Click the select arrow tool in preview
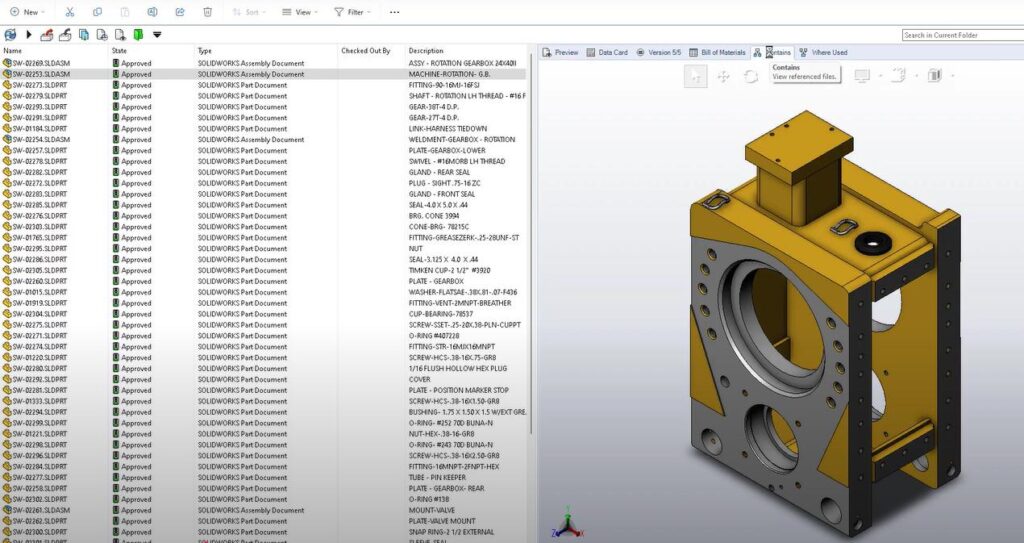Image resolution: width=1024 pixels, height=543 pixels. [x=696, y=76]
